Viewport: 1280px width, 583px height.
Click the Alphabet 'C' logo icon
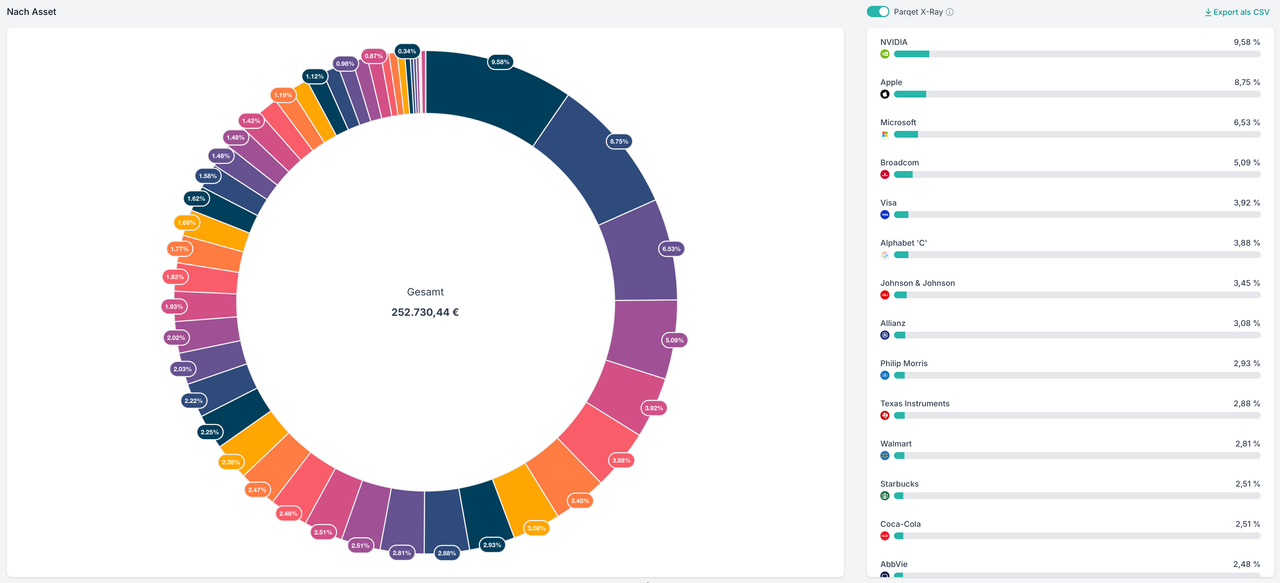tap(885, 255)
